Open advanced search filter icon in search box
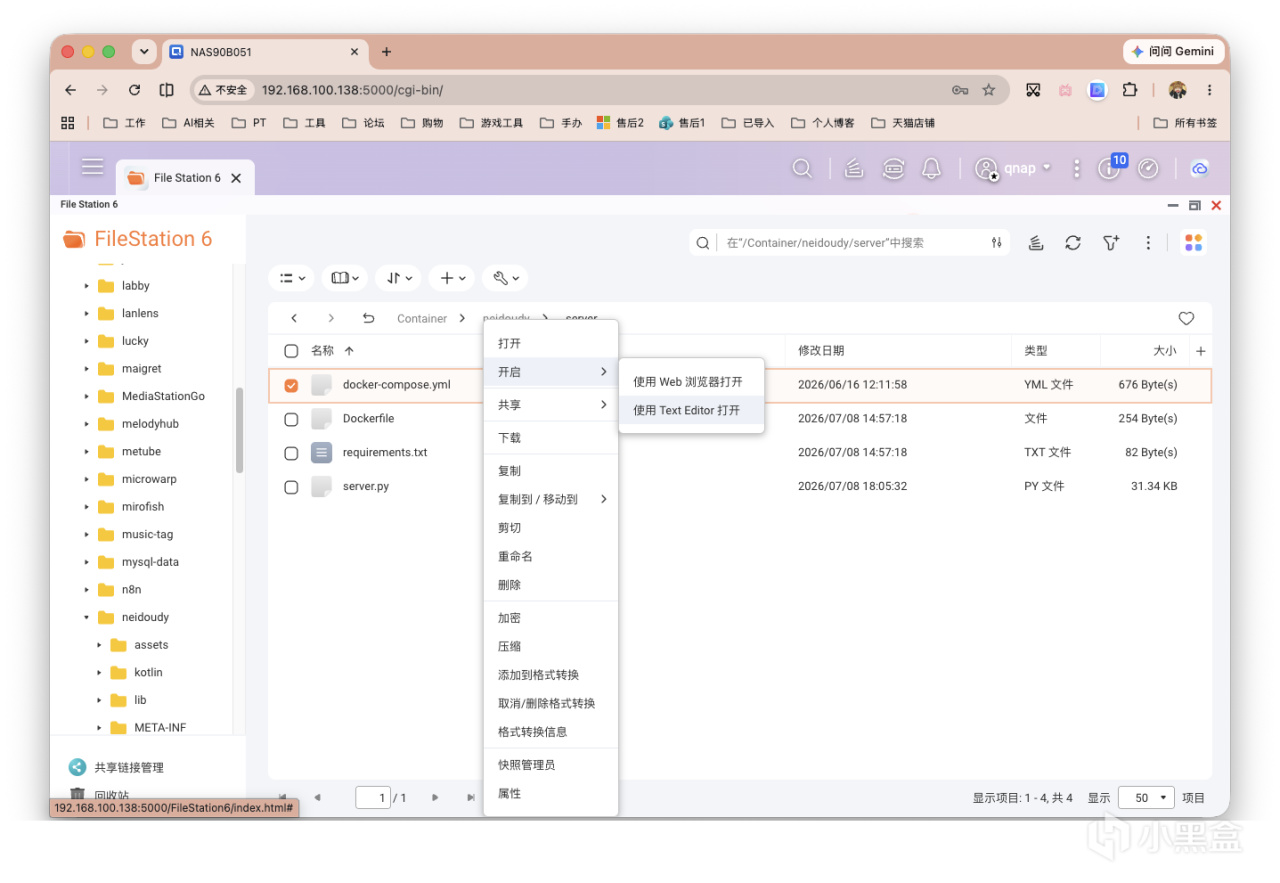 (996, 243)
